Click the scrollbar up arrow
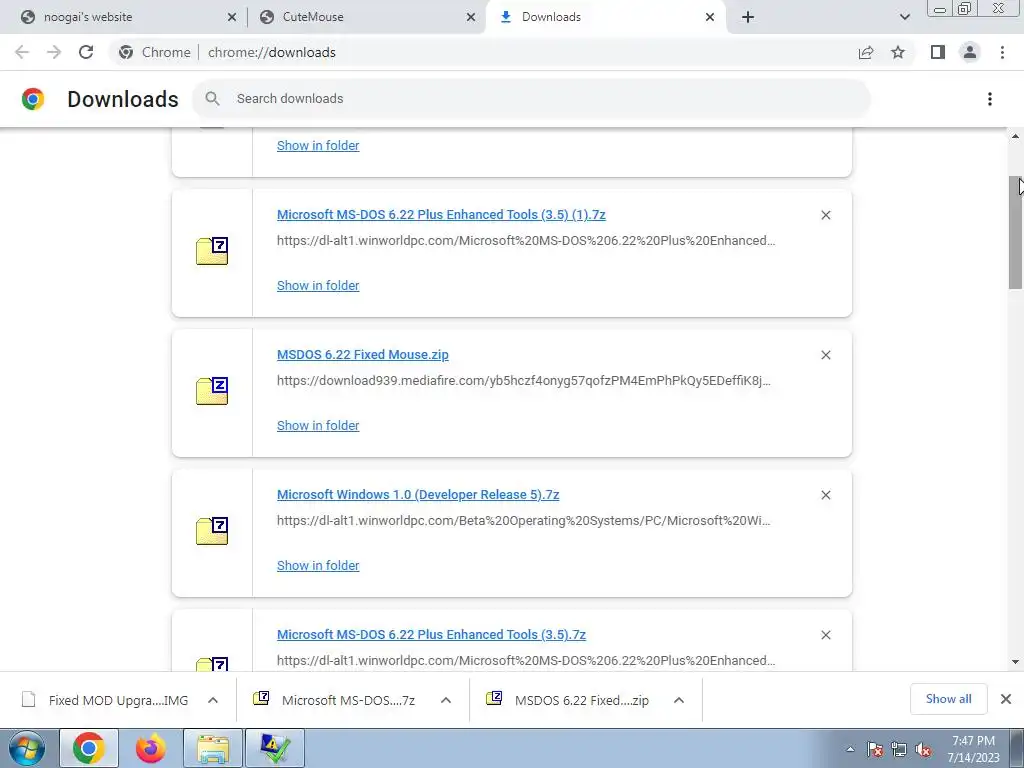This screenshot has width=1024, height=768. pyautogui.click(x=1015, y=136)
